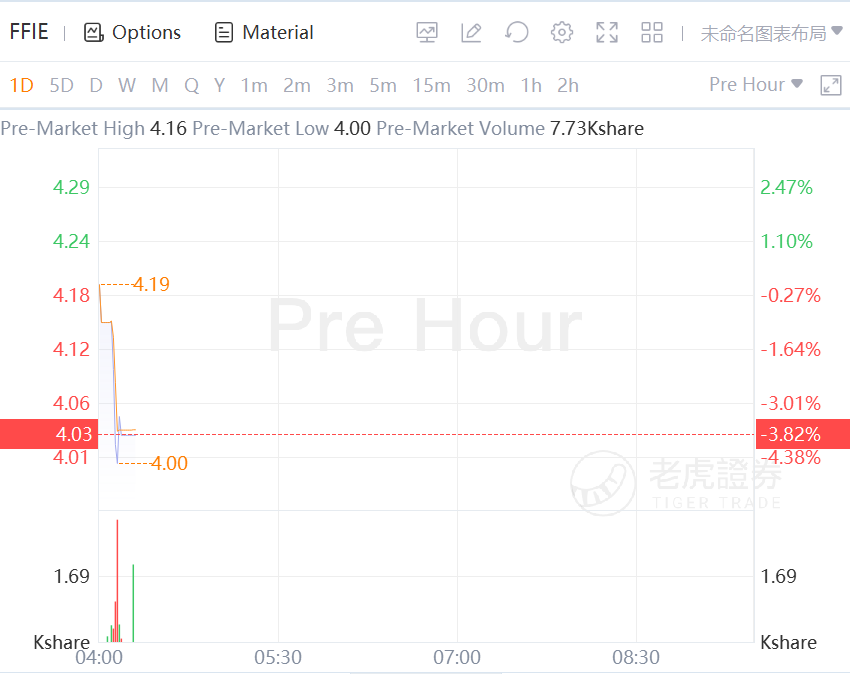The height and width of the screenshot is (674, 850).
Task: Select the W weekly timeframe
Action: (x=126, y=85)
